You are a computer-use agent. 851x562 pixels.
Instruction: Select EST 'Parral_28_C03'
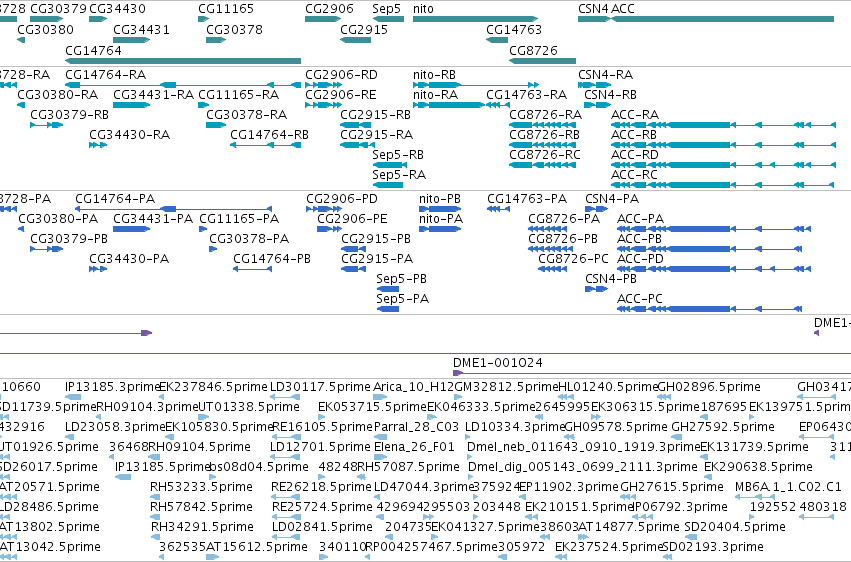pos(416,427)
